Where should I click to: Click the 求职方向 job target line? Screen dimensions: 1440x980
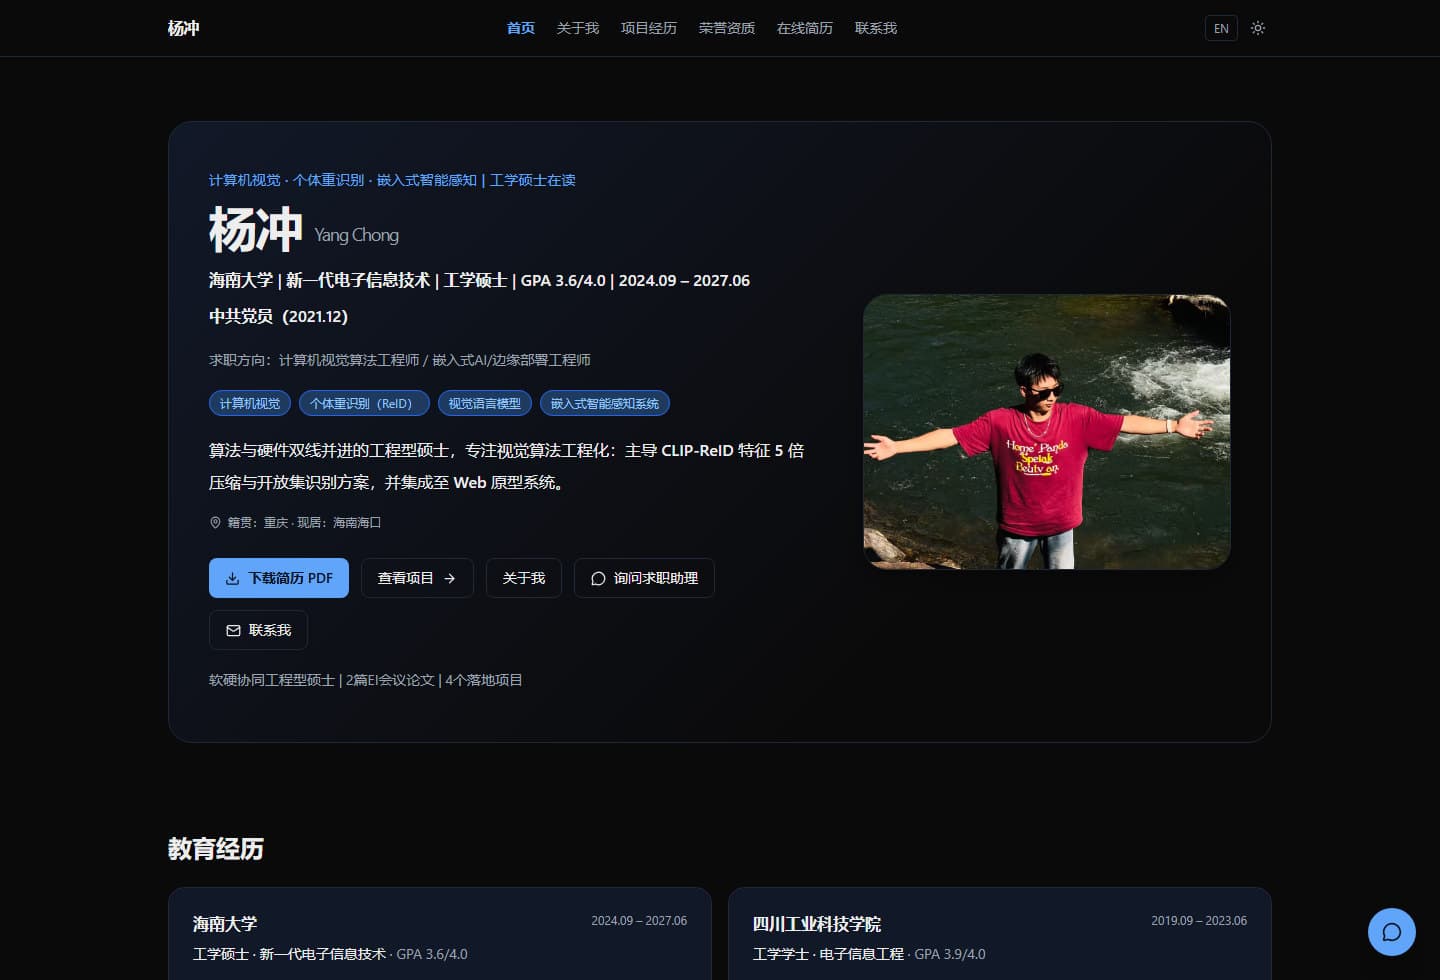(x=400, y=360)
